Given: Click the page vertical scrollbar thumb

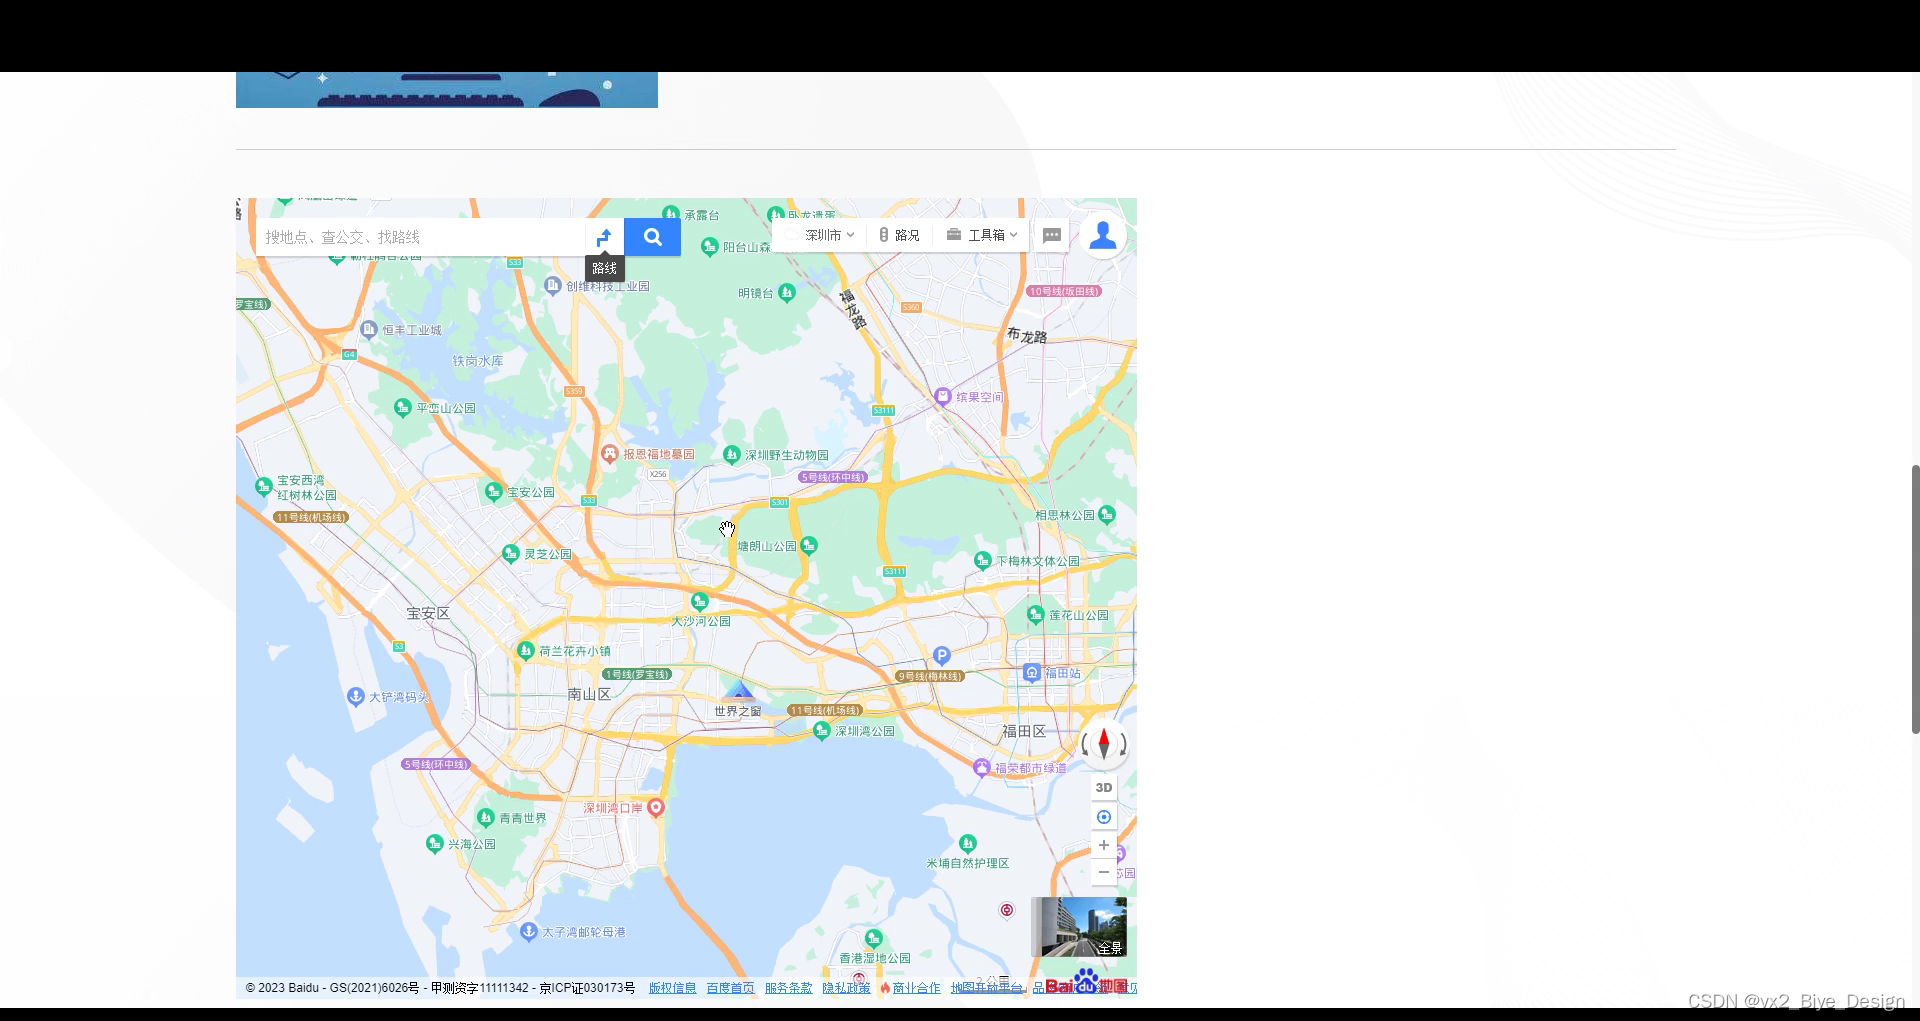Looking at the screenshot, I should pos(1915,599).
